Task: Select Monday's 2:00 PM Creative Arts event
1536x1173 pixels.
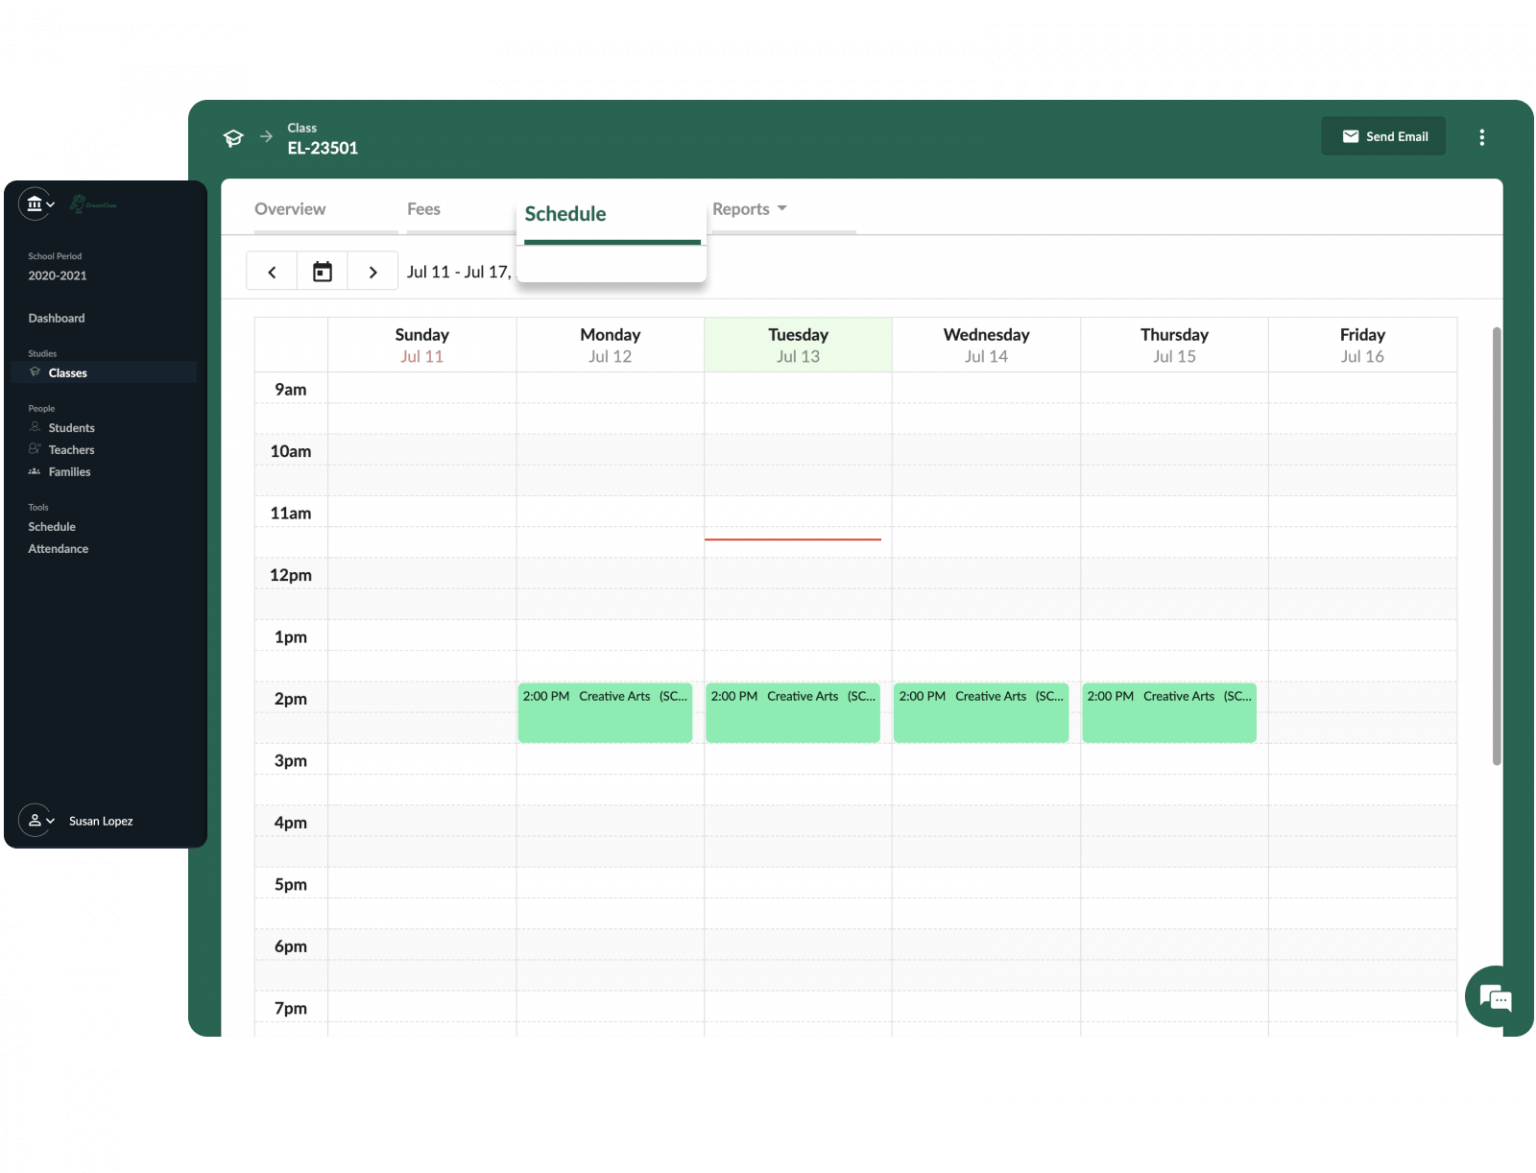Action: point(605,712)
